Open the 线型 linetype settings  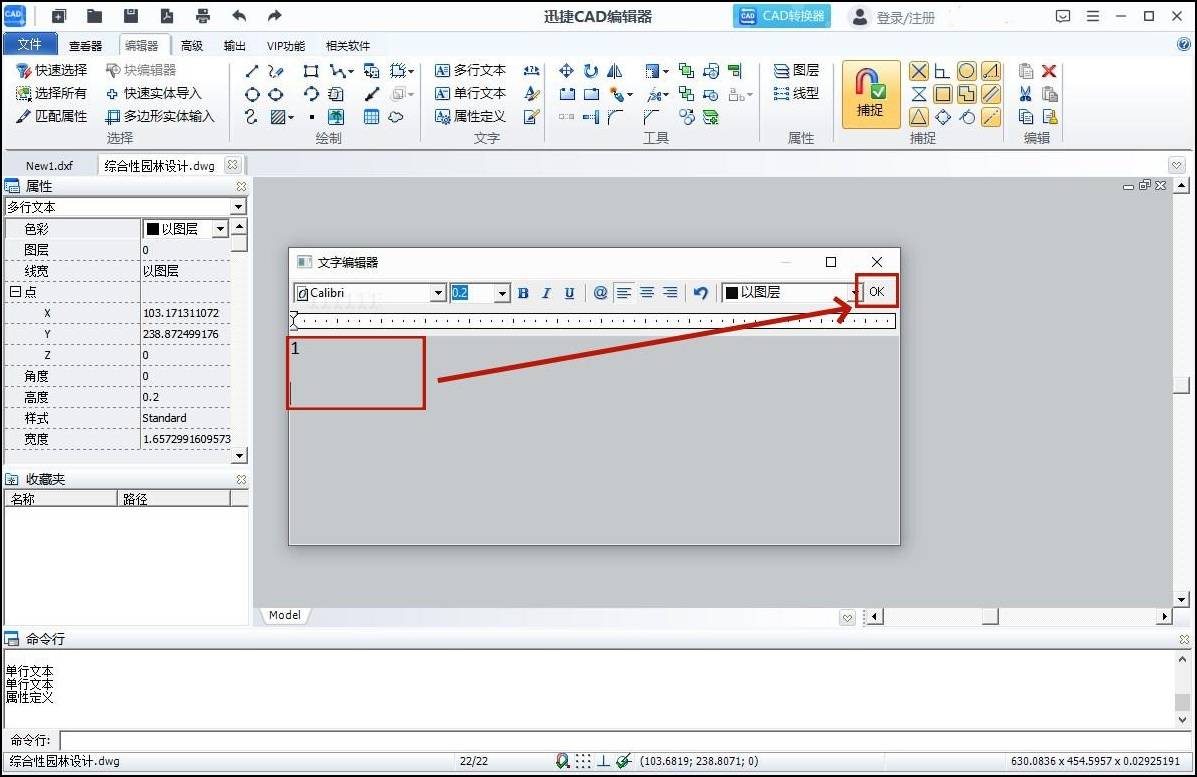796,93
